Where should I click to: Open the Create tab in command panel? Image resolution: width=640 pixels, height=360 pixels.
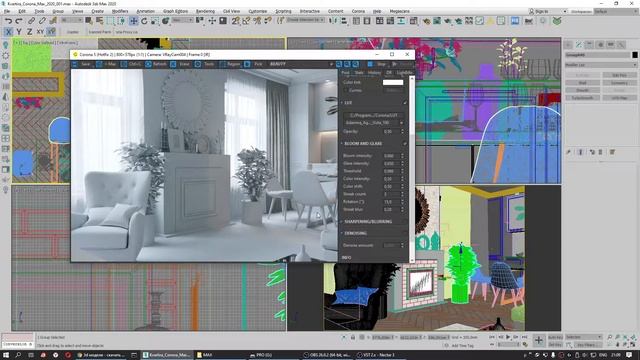[569, 44]
